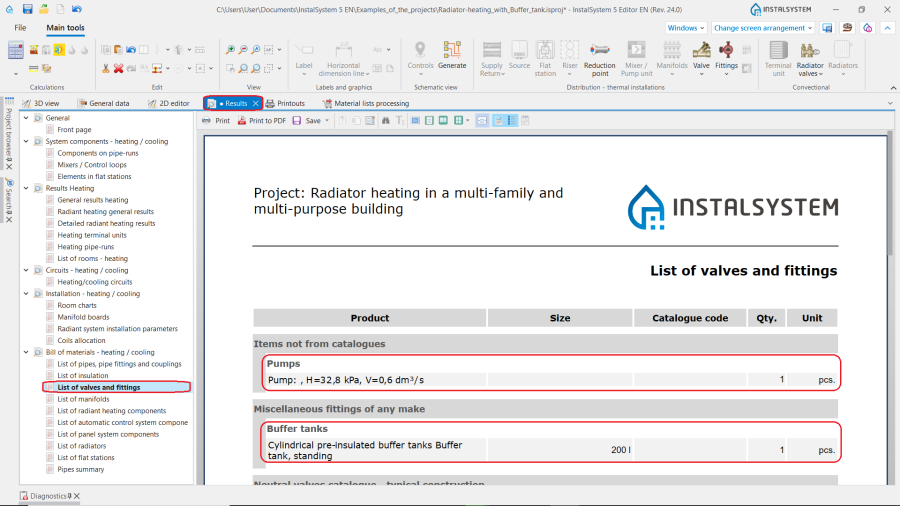Image resolution: width=900 pixels, height=506 pixels.
Task: Delete selection with the red X icon
Action: pyautogui.click(x=118, y=68)
